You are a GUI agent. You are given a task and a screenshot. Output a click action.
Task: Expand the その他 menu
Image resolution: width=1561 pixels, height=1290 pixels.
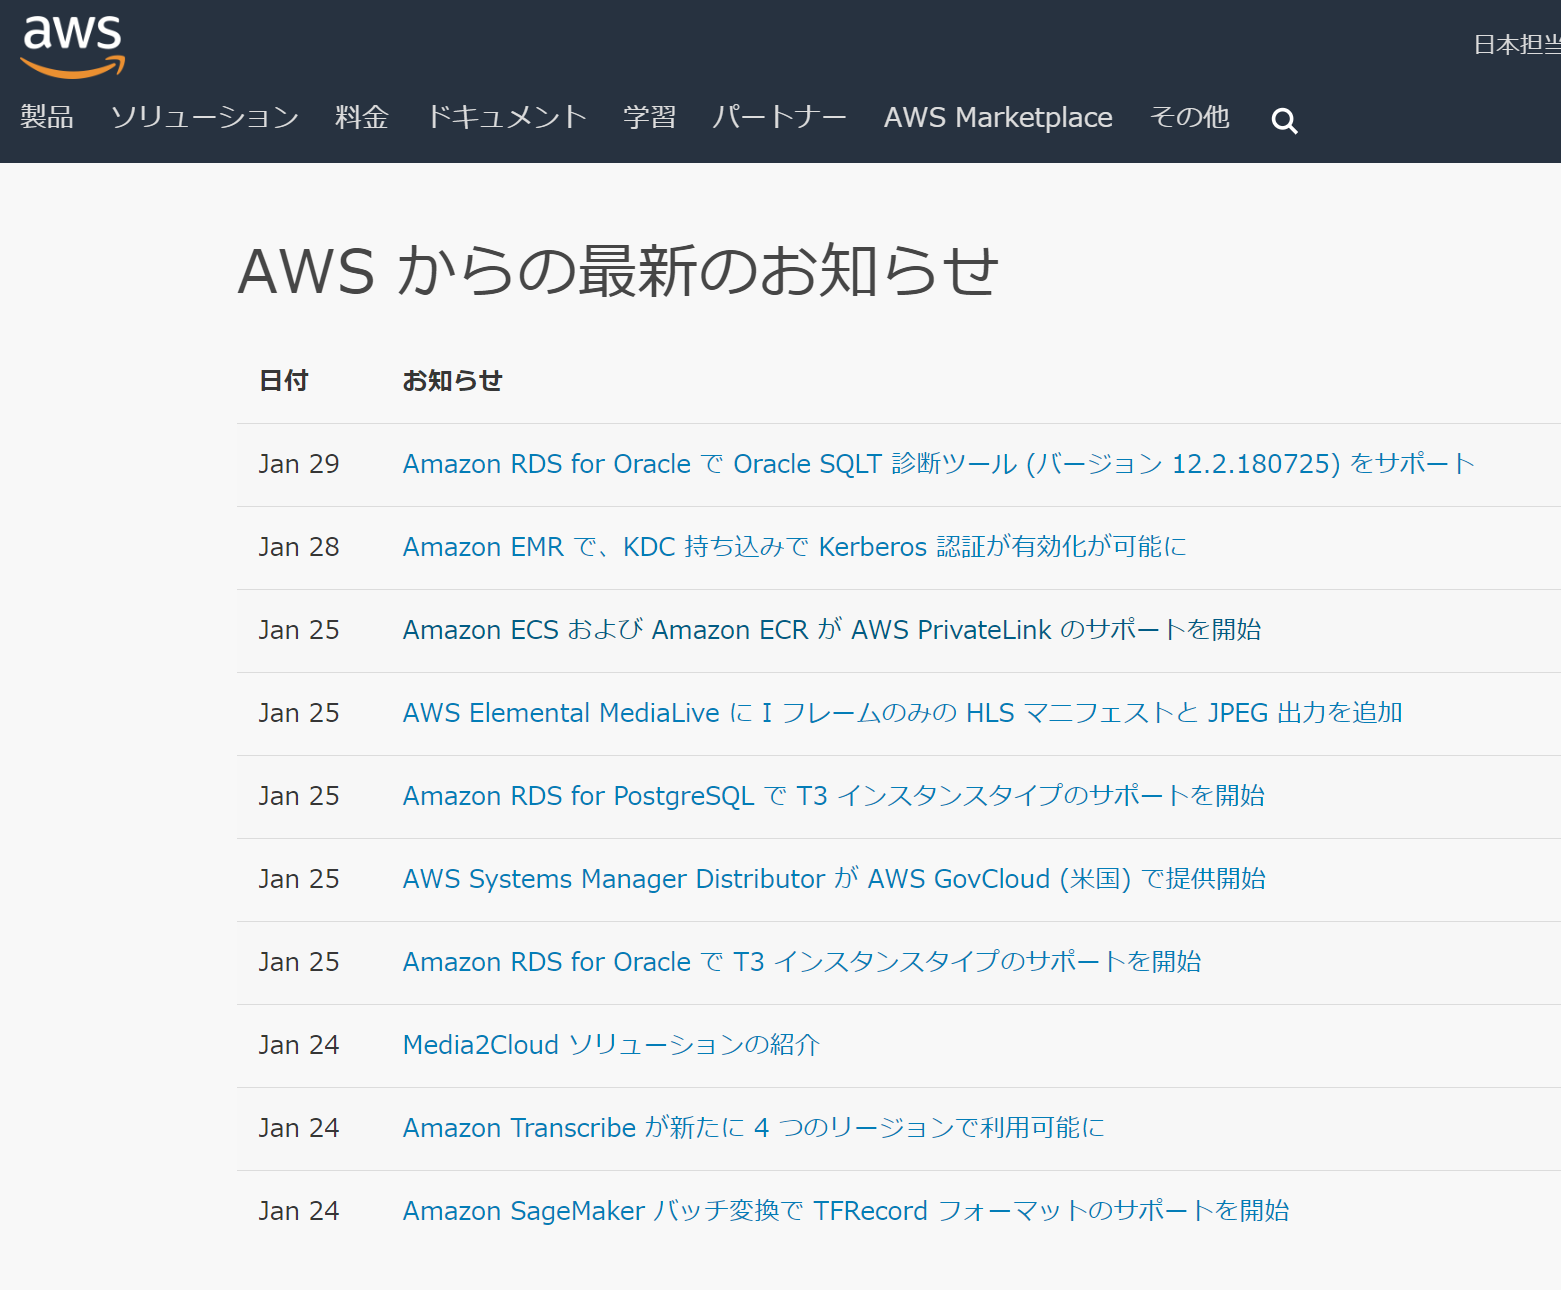(1189, 117)
